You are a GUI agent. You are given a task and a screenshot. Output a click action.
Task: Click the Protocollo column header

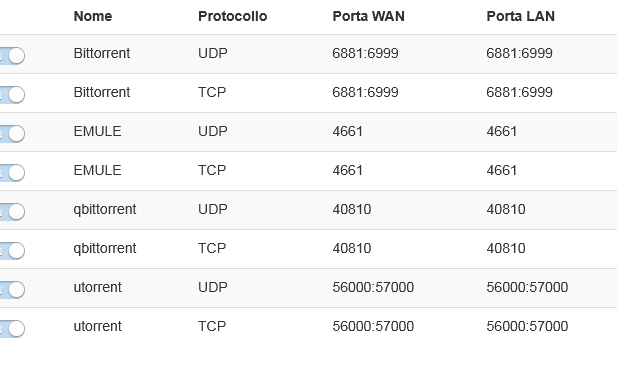click(x=233, y=16)
